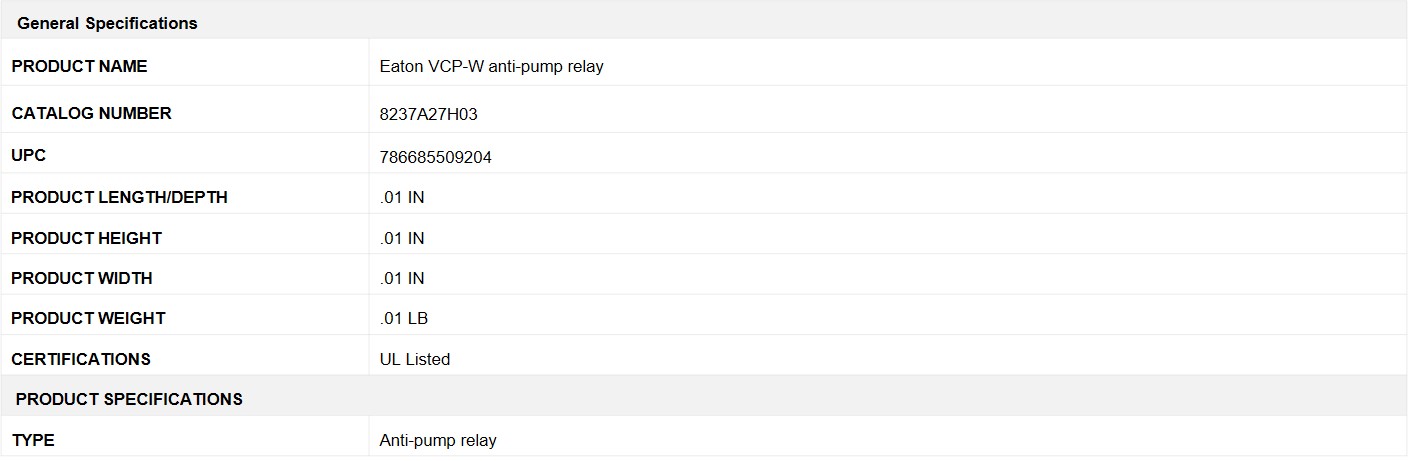This screenshot has height=461, width=1408.
Task: Select the UL Listed certification value
Action: (x=415, y=360)
